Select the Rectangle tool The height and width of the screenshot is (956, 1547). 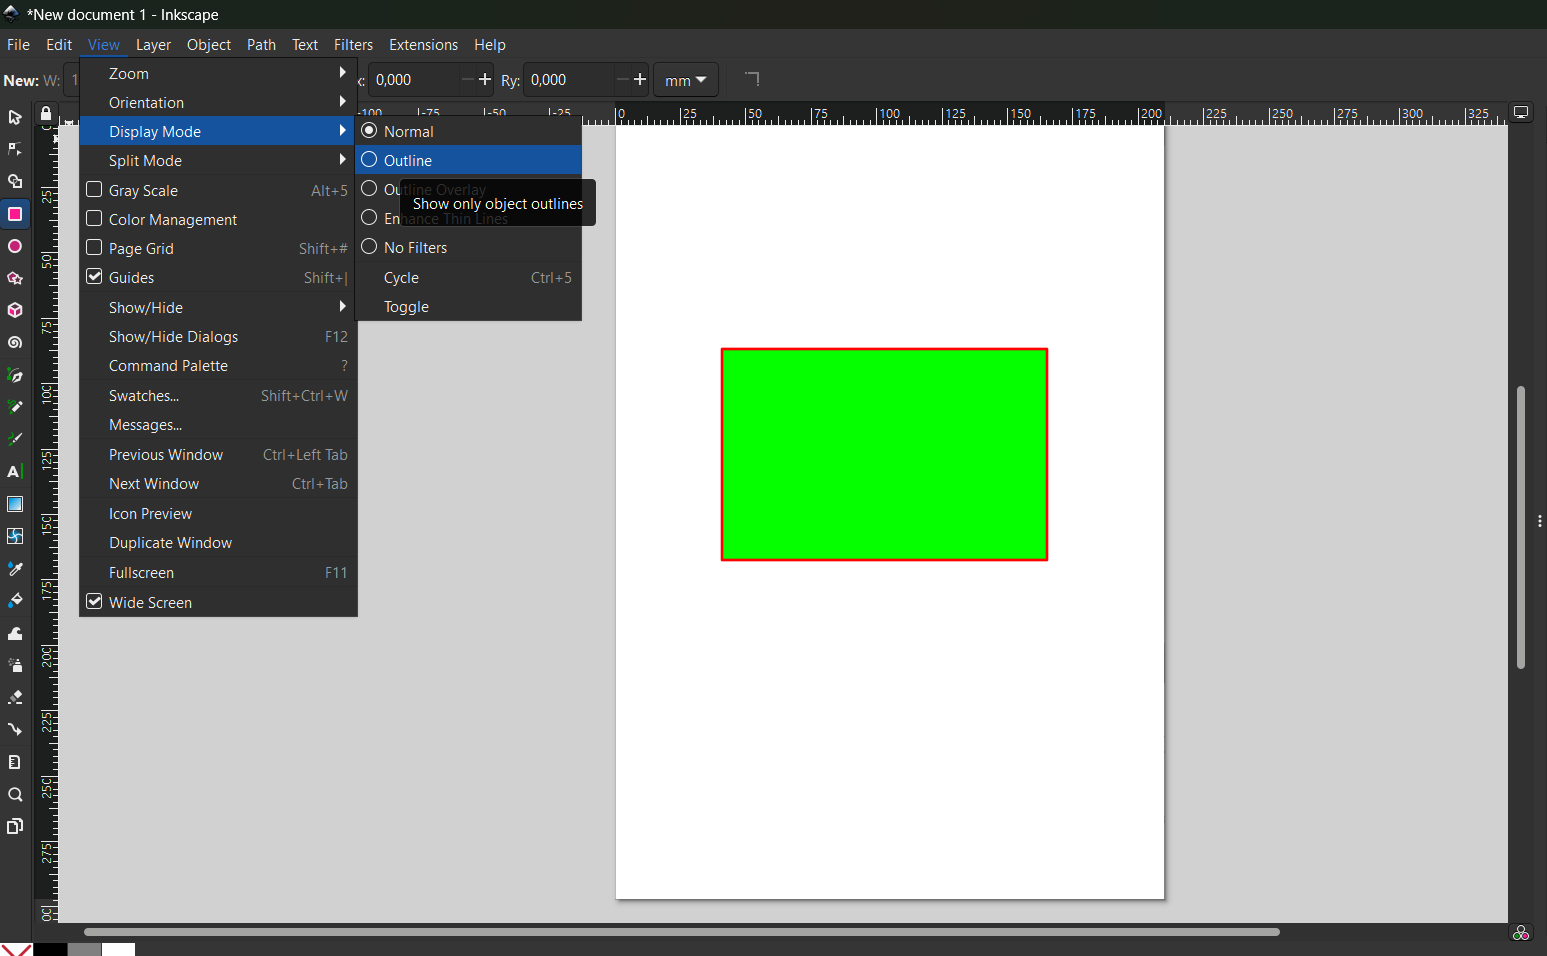(15, 214)
